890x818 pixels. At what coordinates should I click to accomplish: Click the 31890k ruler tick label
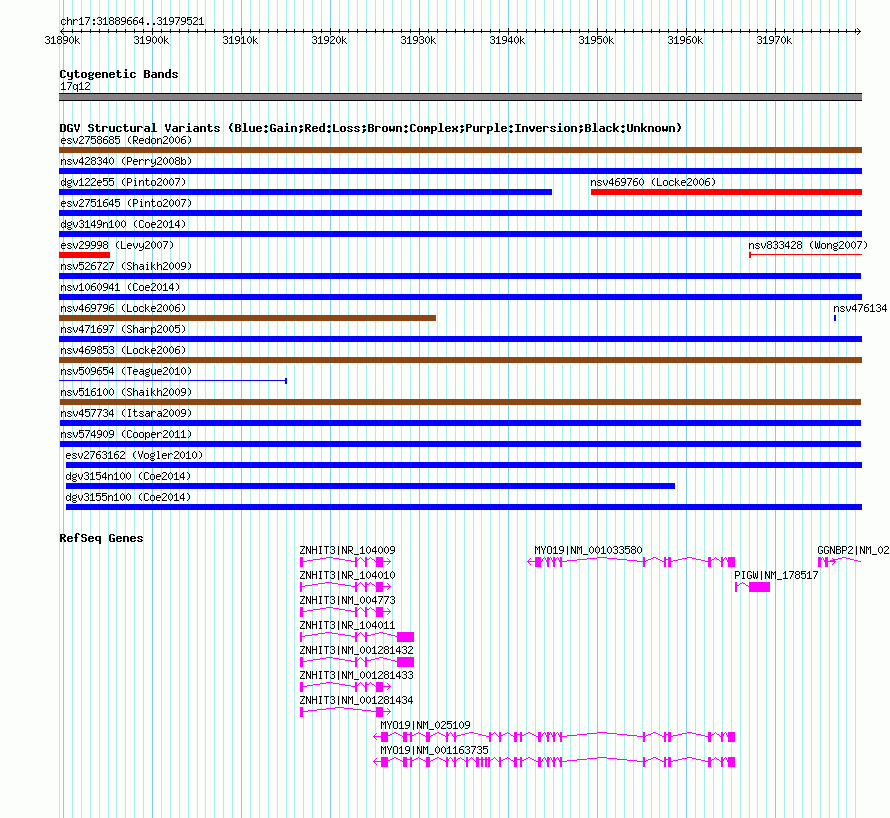coord(62,41)
